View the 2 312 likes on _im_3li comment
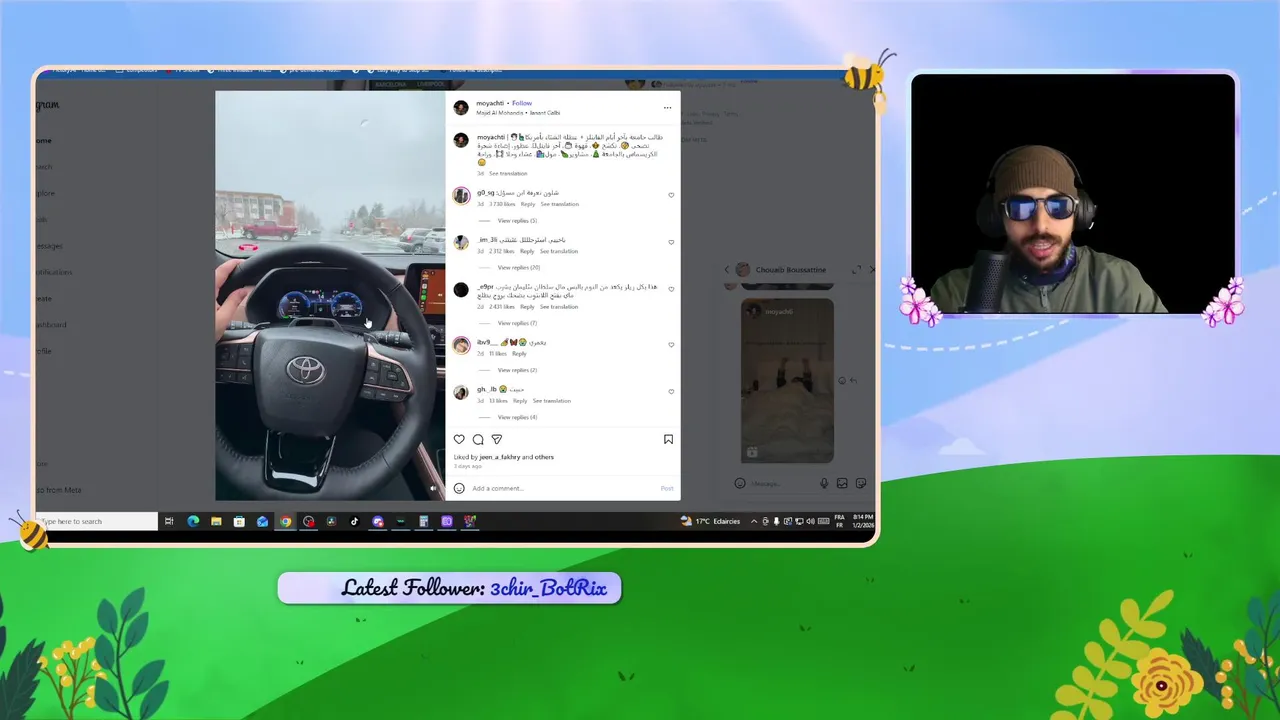Image resolution: width=1280 pixels, height=720 pixels. point(502,251)
